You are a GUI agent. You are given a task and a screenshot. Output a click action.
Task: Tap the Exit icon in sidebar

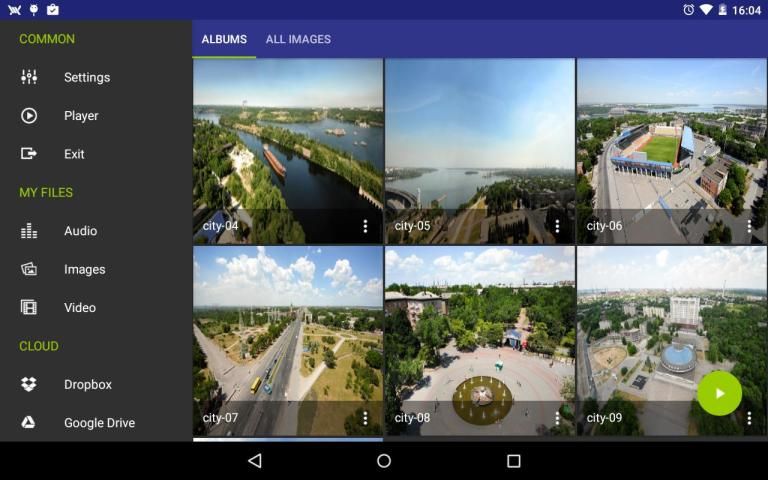pos(29,154)
